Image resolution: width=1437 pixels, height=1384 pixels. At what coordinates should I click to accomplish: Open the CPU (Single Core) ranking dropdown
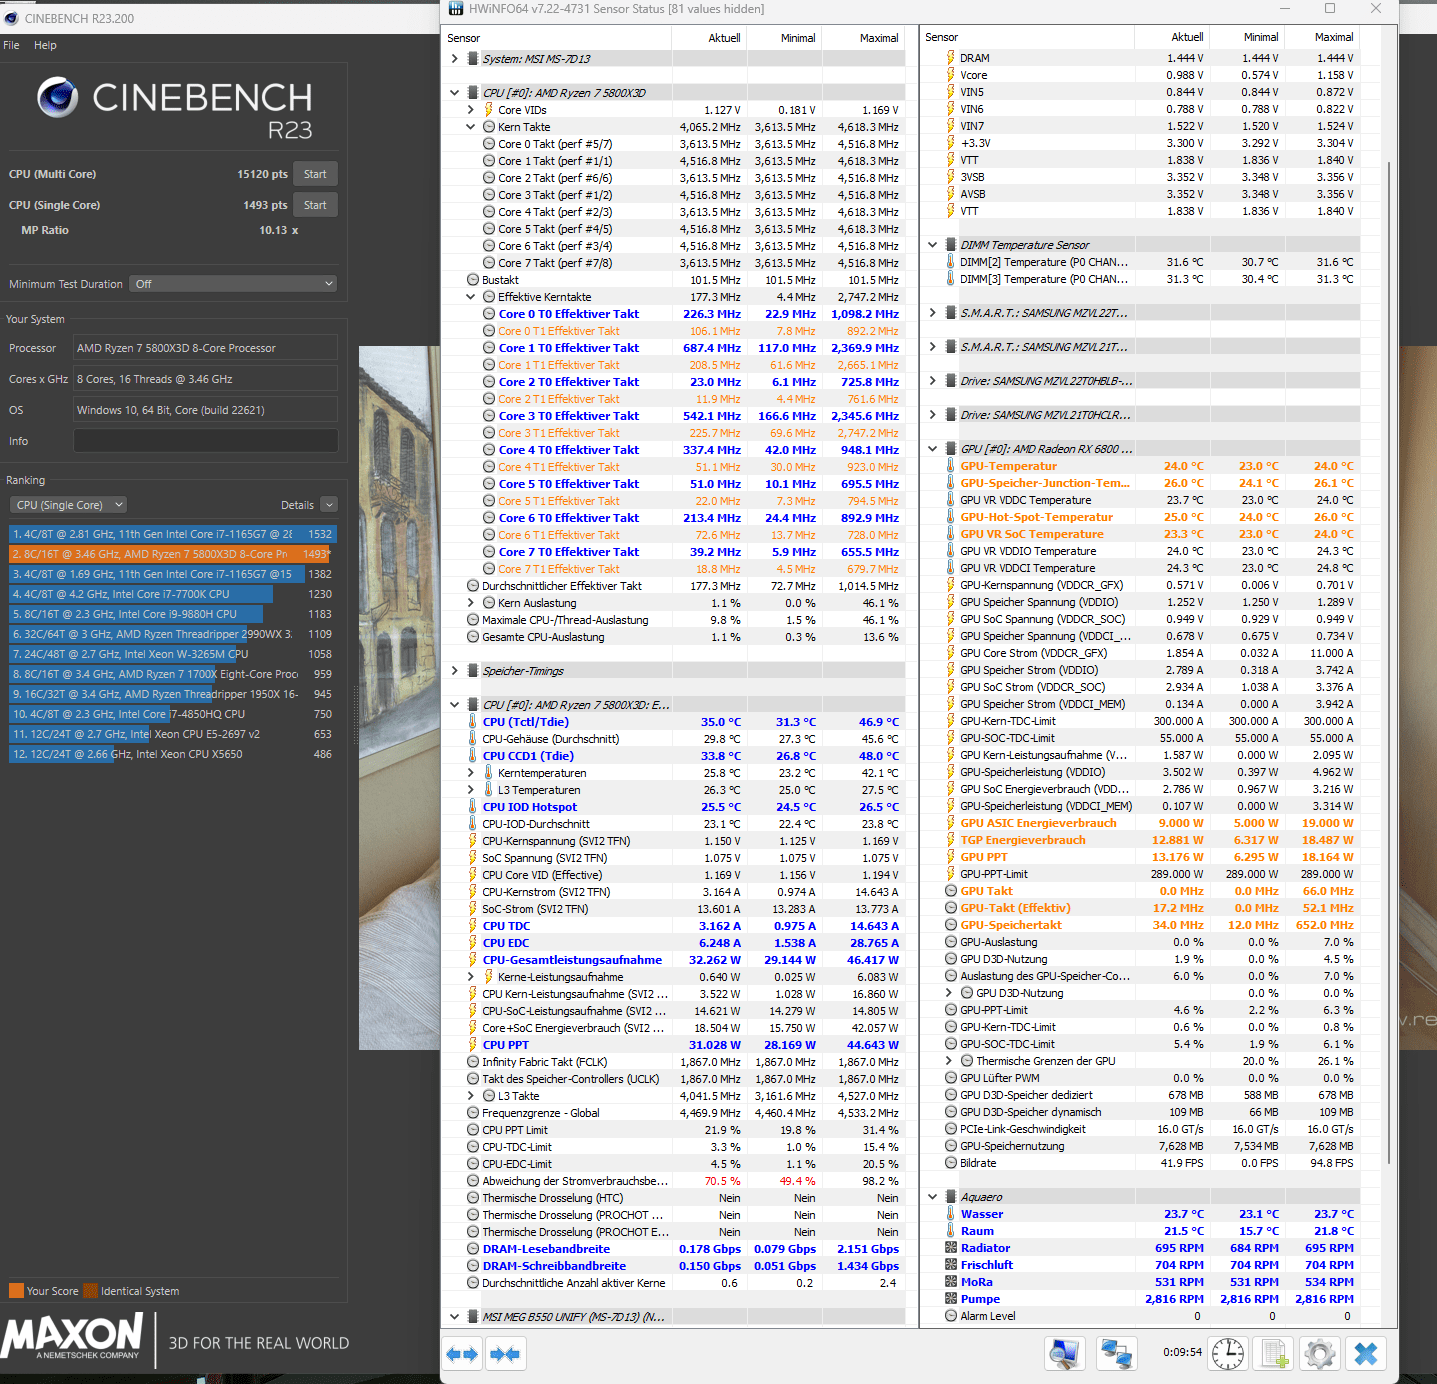(x=69, y=505)
